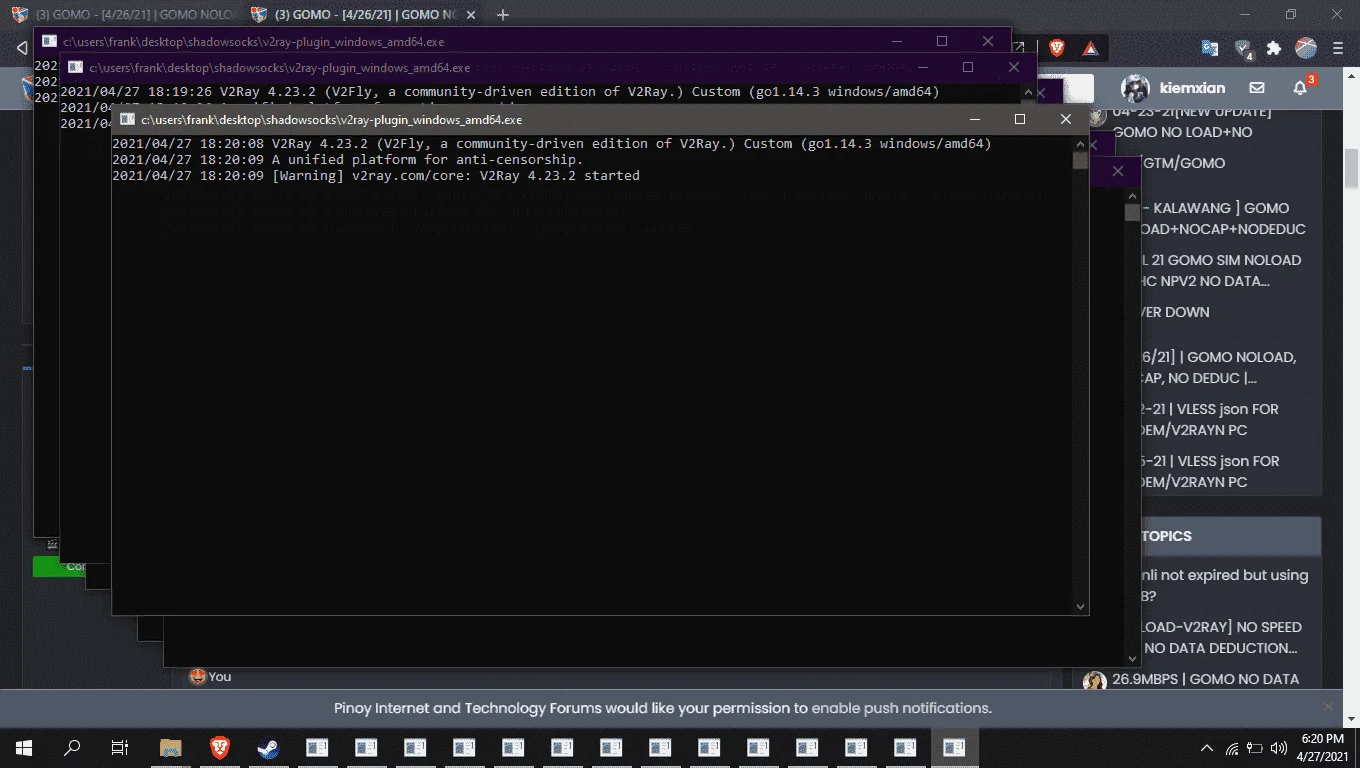Open the Extensions puzzle-piece menu
Image resolution: width=1360 pixels, height=768 pixels.
[x=1274, y=47]
